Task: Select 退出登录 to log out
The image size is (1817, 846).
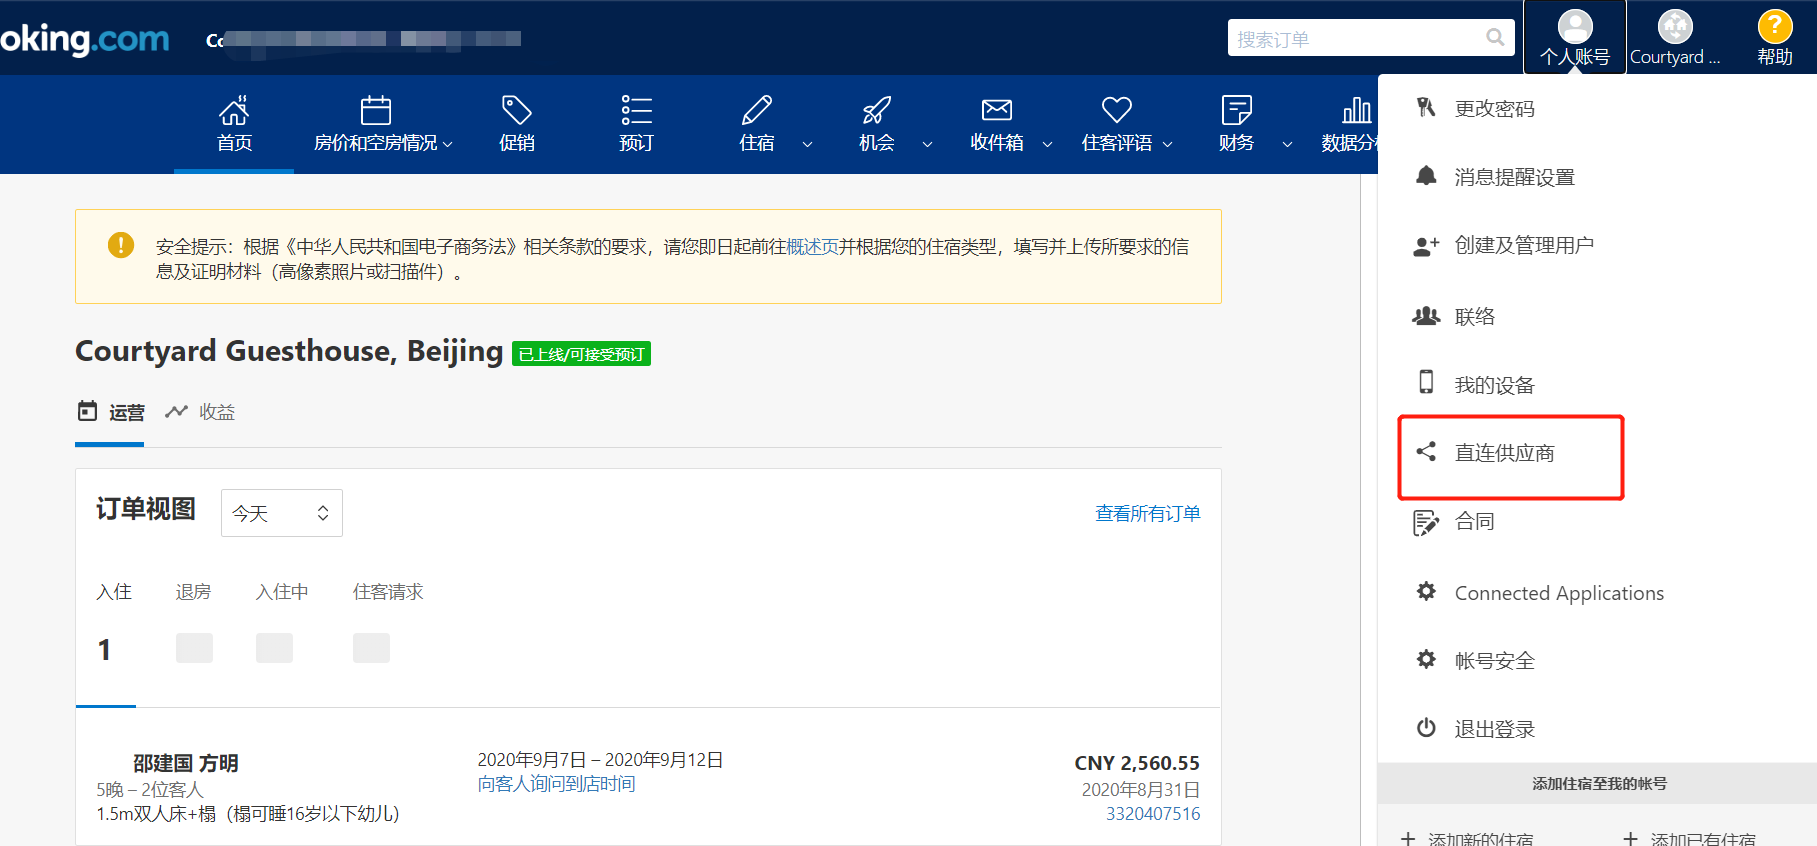Action: pos(1494,729)
